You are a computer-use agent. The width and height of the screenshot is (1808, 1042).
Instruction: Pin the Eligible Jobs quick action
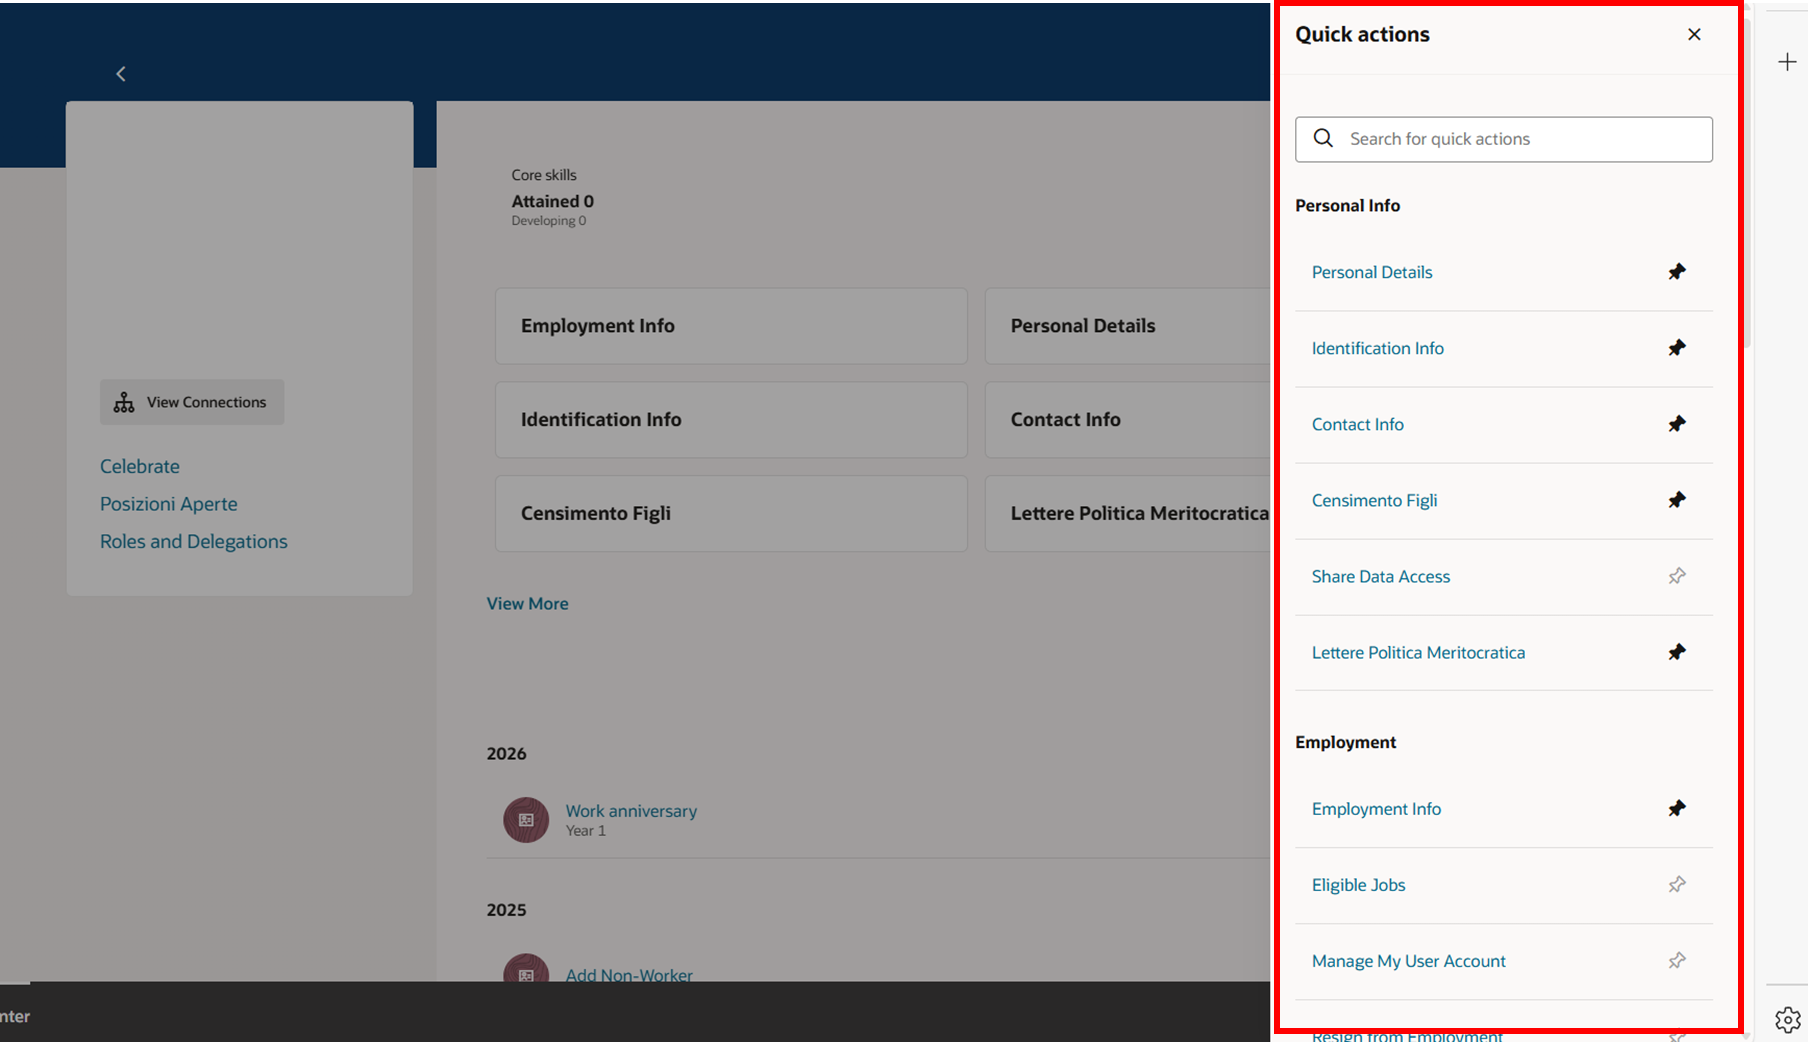[x=1677, y=884]
